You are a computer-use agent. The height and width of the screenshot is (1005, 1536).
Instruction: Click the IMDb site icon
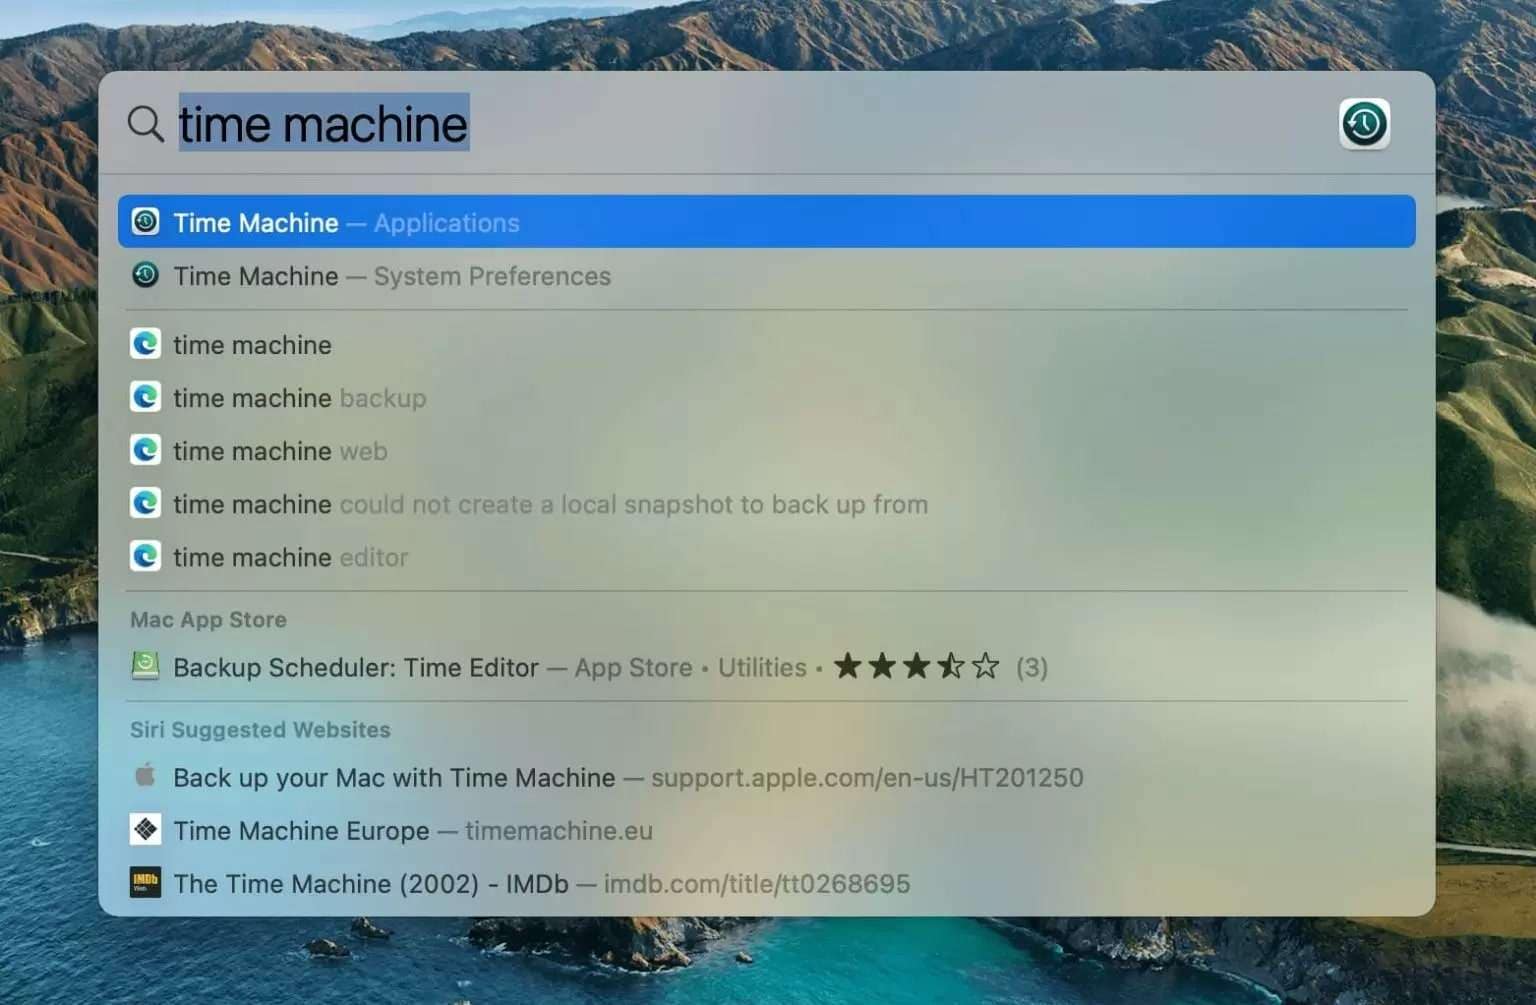(145, 882)
